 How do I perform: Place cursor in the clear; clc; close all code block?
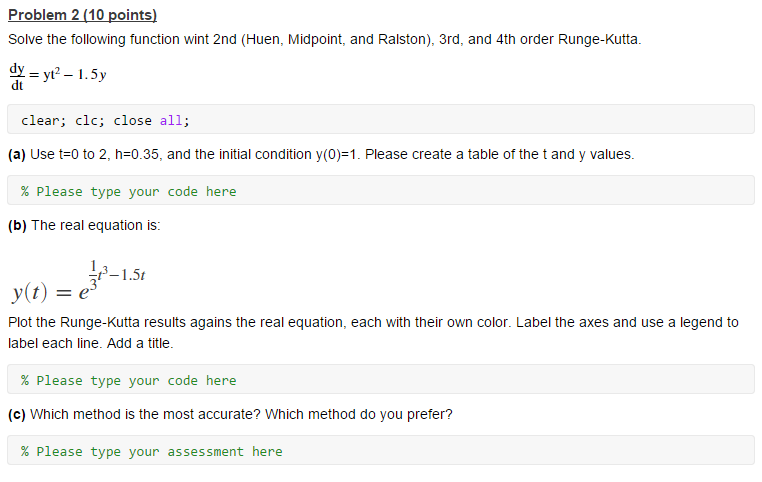[381, 120]
